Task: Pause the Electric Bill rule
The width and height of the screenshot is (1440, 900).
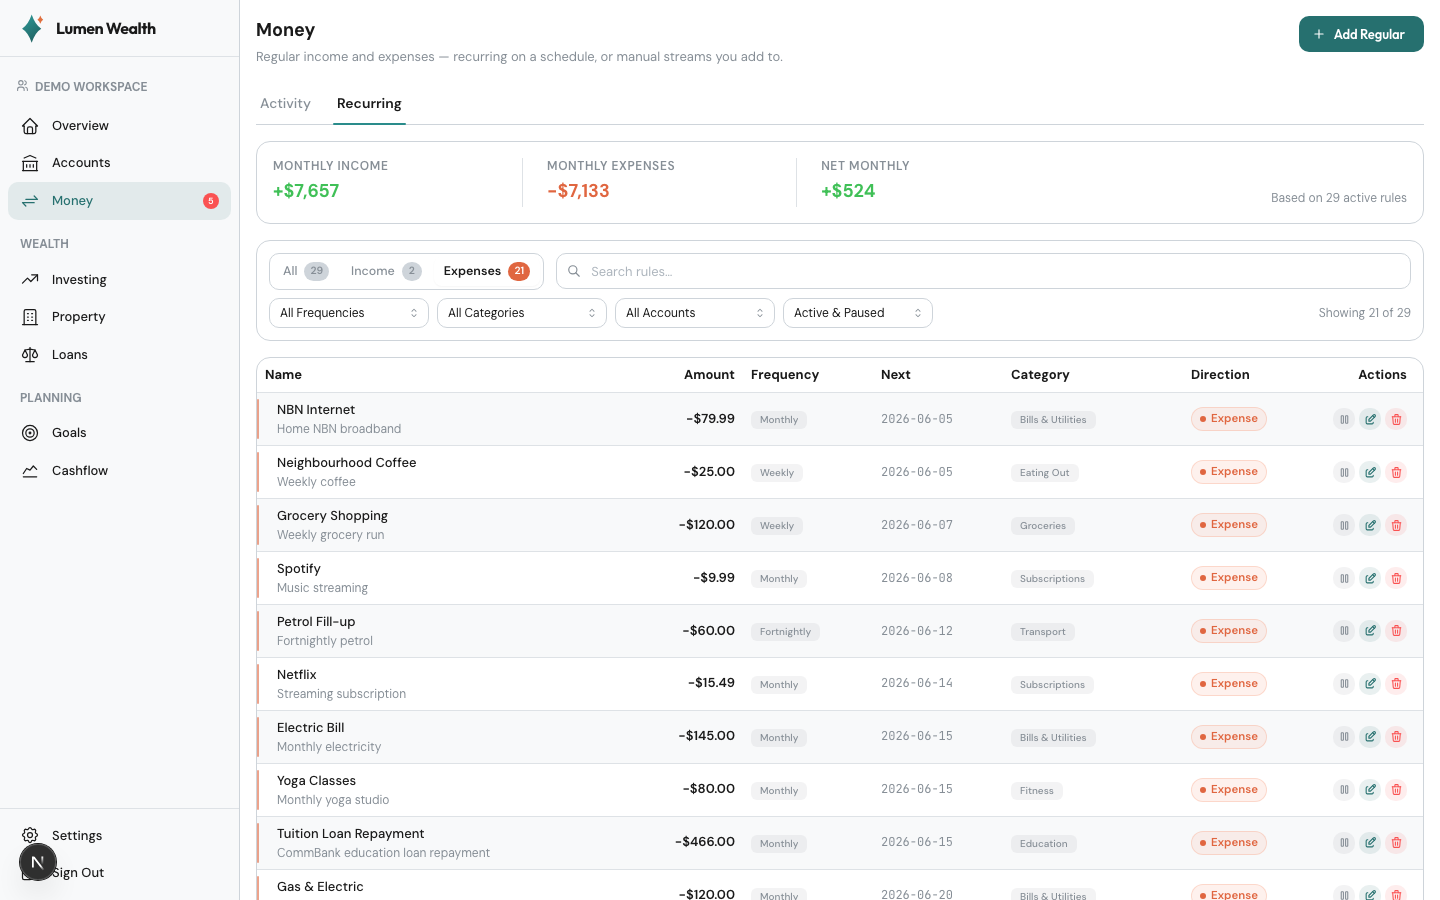Action: click(1344, 737)
